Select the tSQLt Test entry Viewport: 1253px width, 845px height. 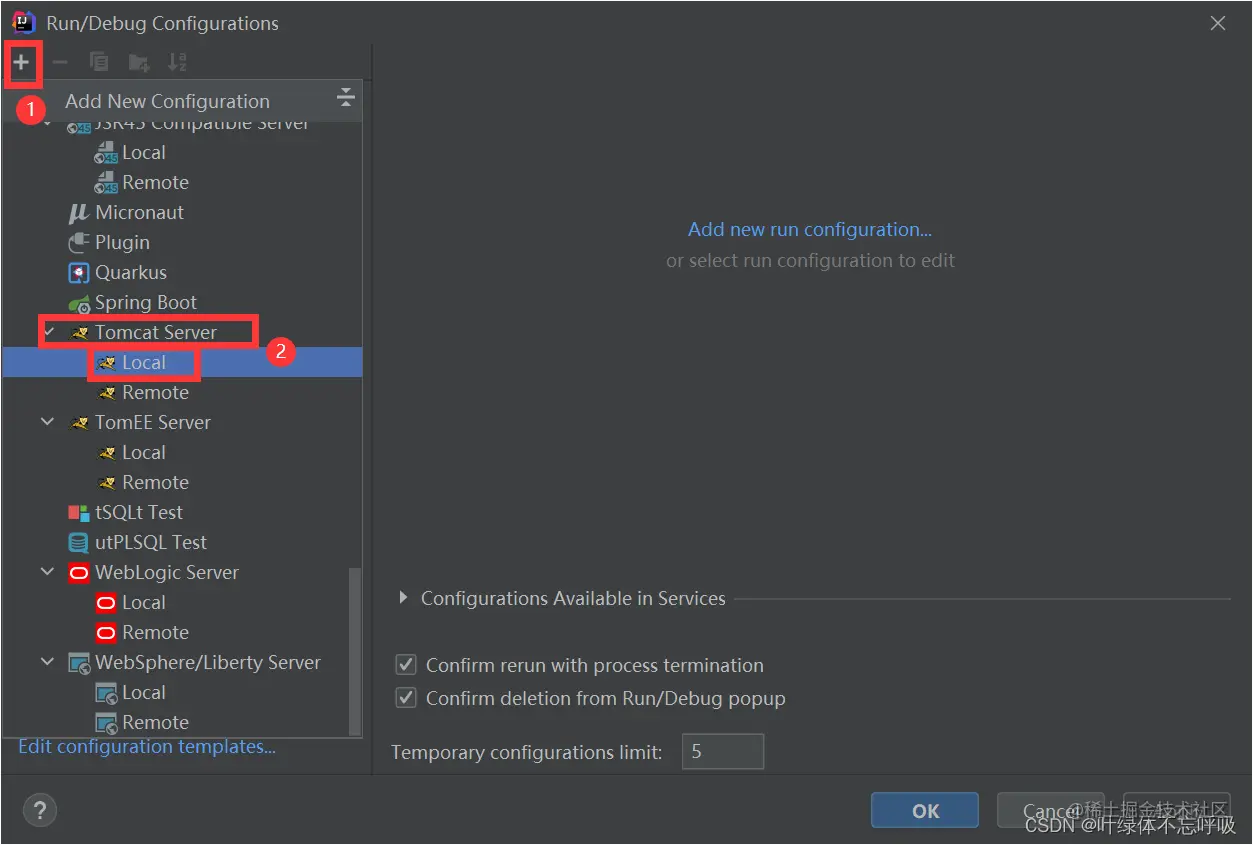tap(139, 513)
